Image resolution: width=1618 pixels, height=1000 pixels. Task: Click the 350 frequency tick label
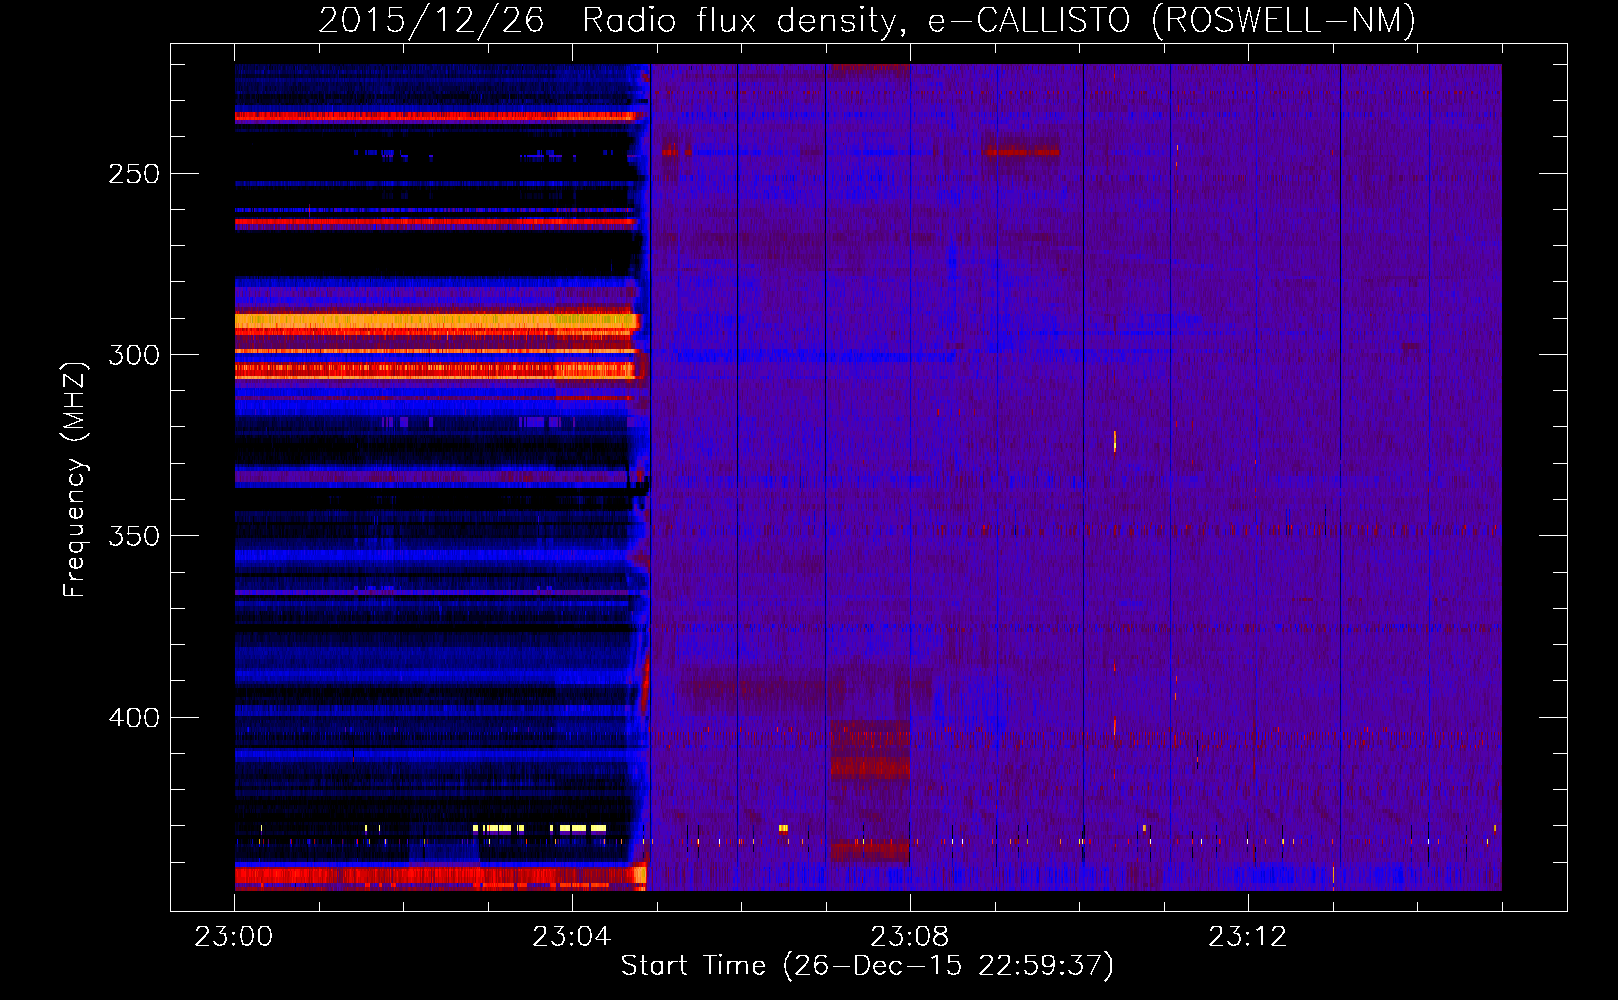[134, 536]
